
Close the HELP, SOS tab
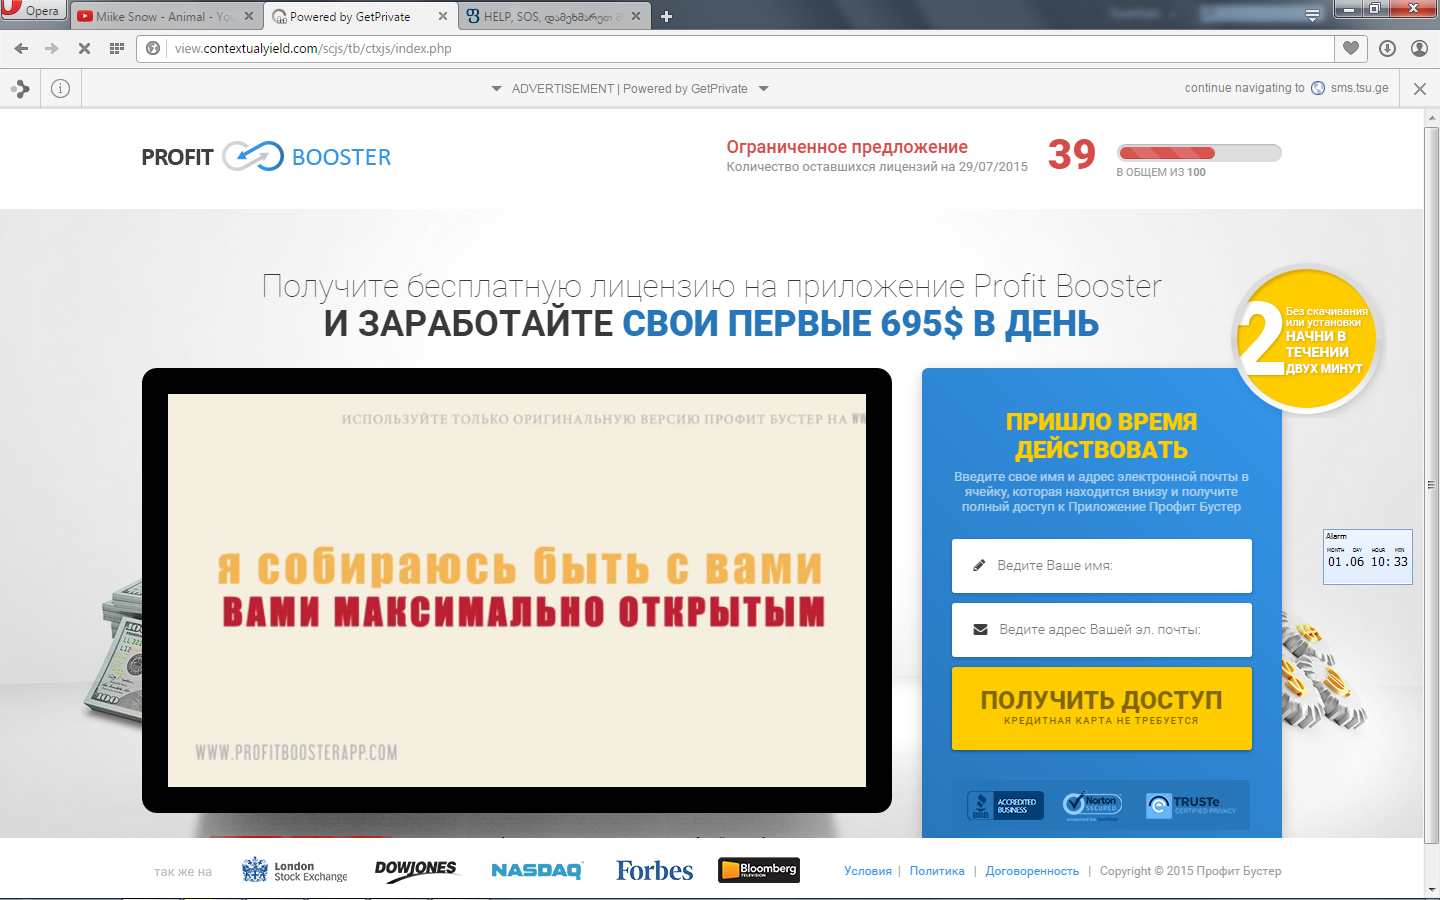point(636,16)
